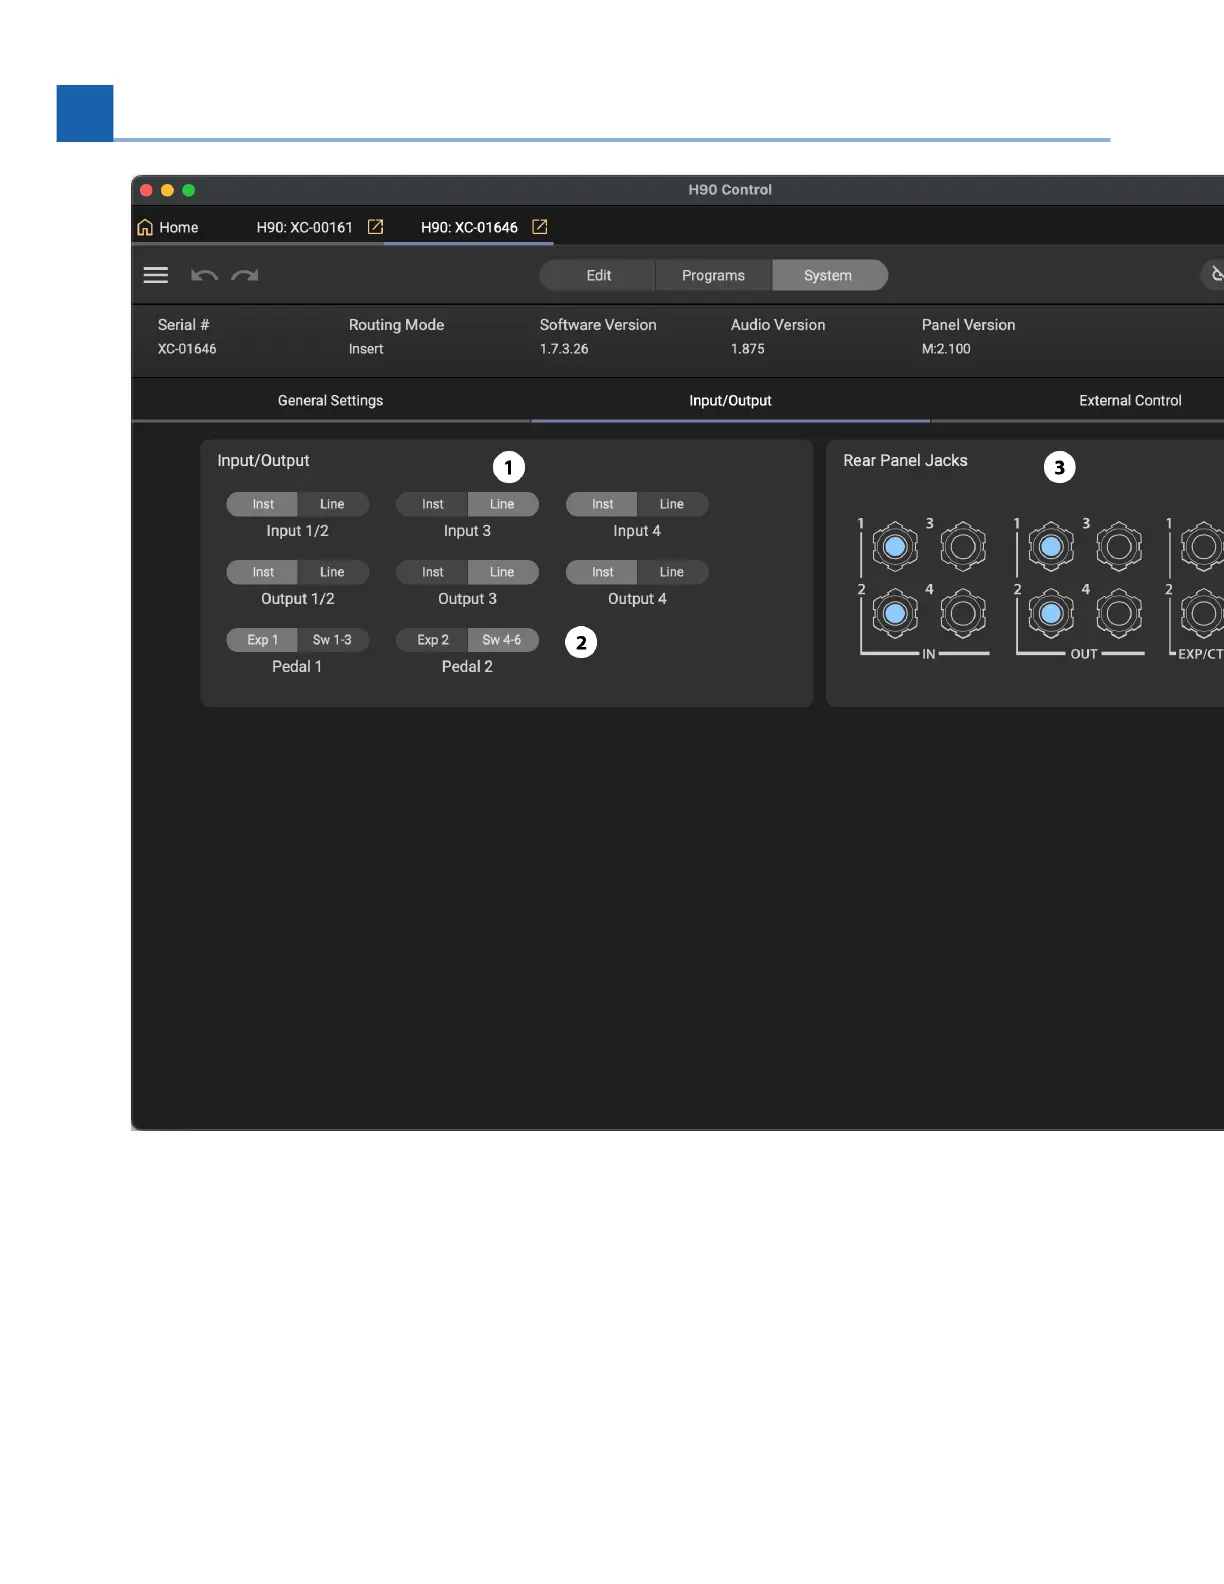Click the Panel Version M:2.100 value

click(946, 349)
